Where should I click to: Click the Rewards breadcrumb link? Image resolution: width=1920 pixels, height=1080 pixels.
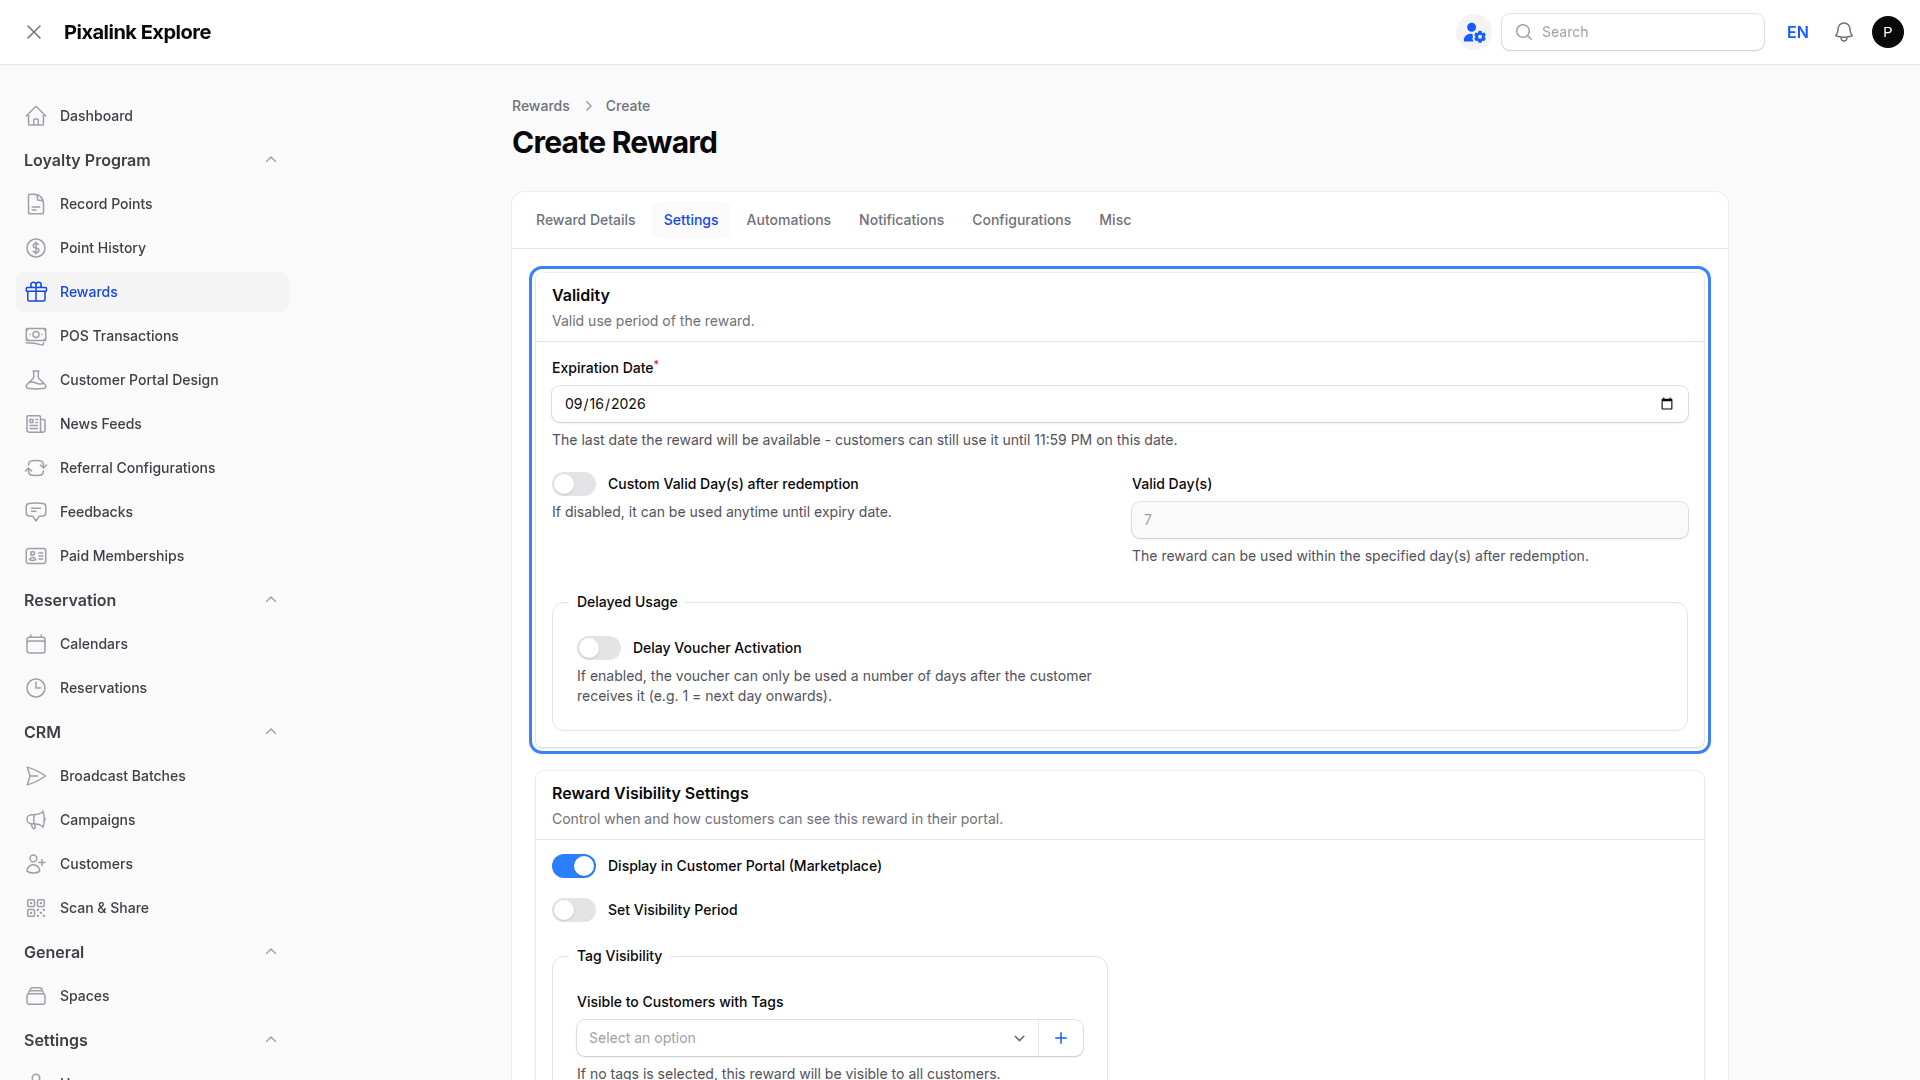541,106
